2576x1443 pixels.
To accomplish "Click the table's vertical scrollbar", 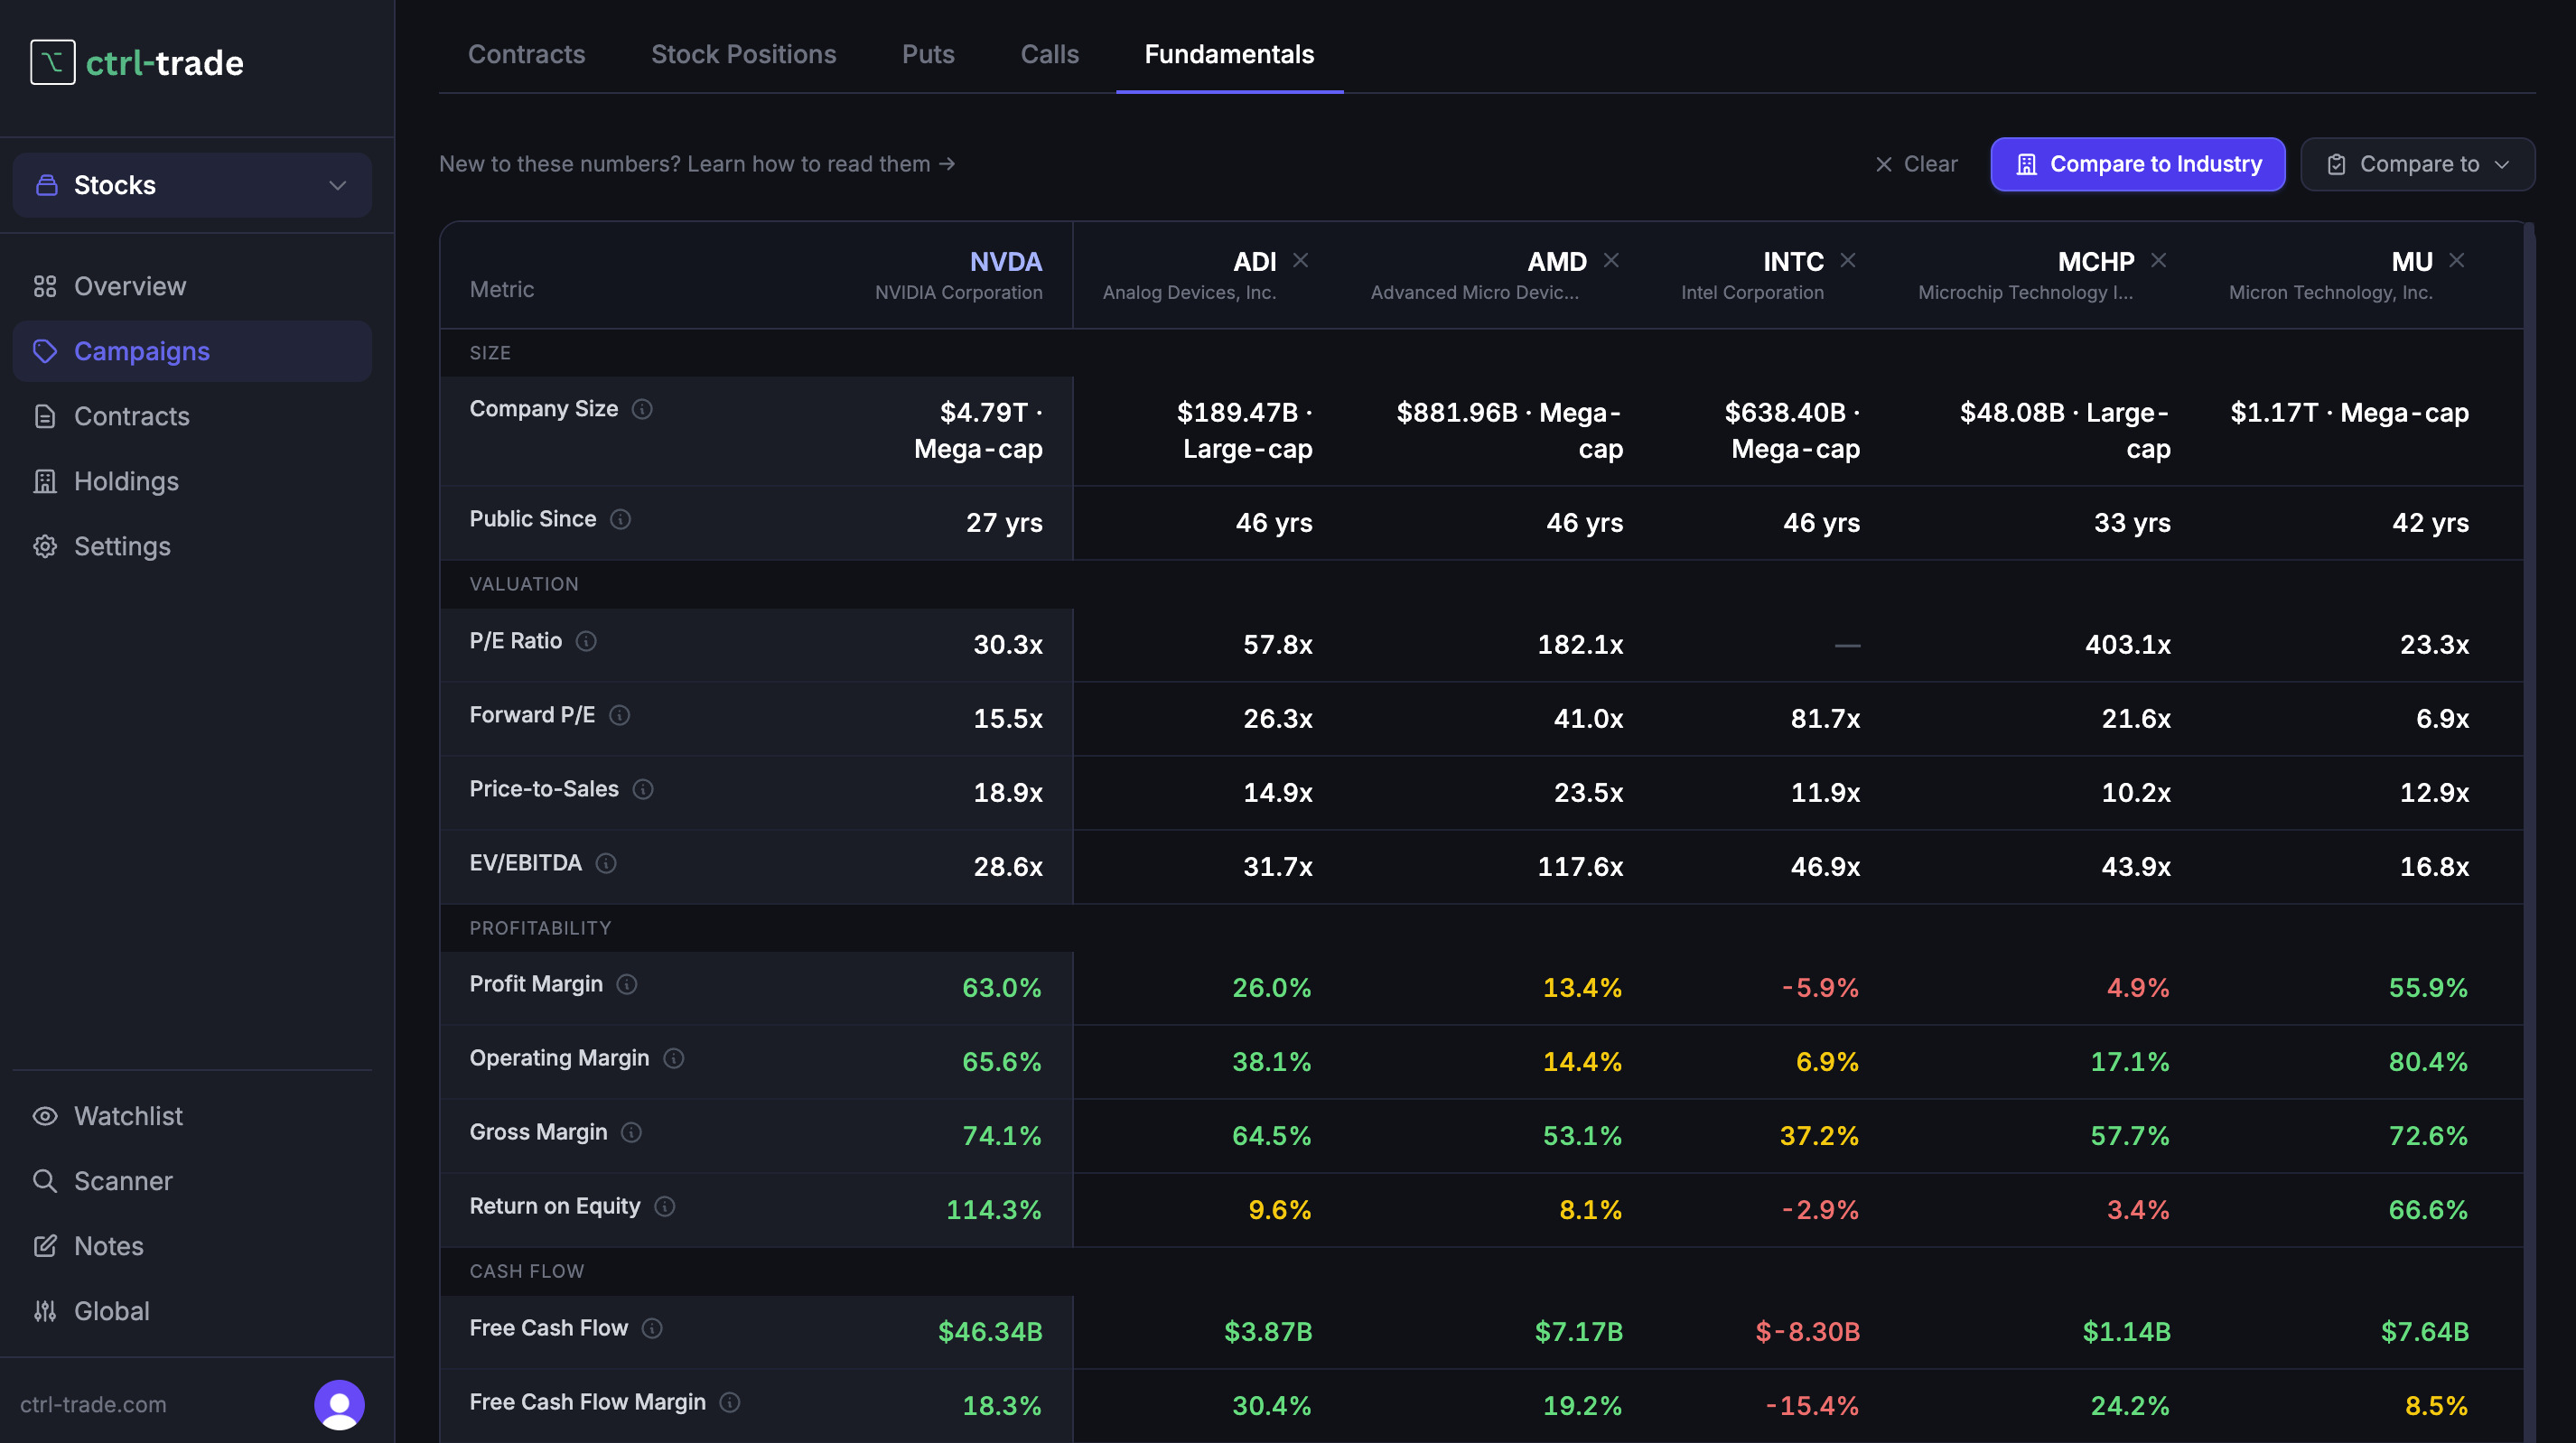I will point(2529,832).
